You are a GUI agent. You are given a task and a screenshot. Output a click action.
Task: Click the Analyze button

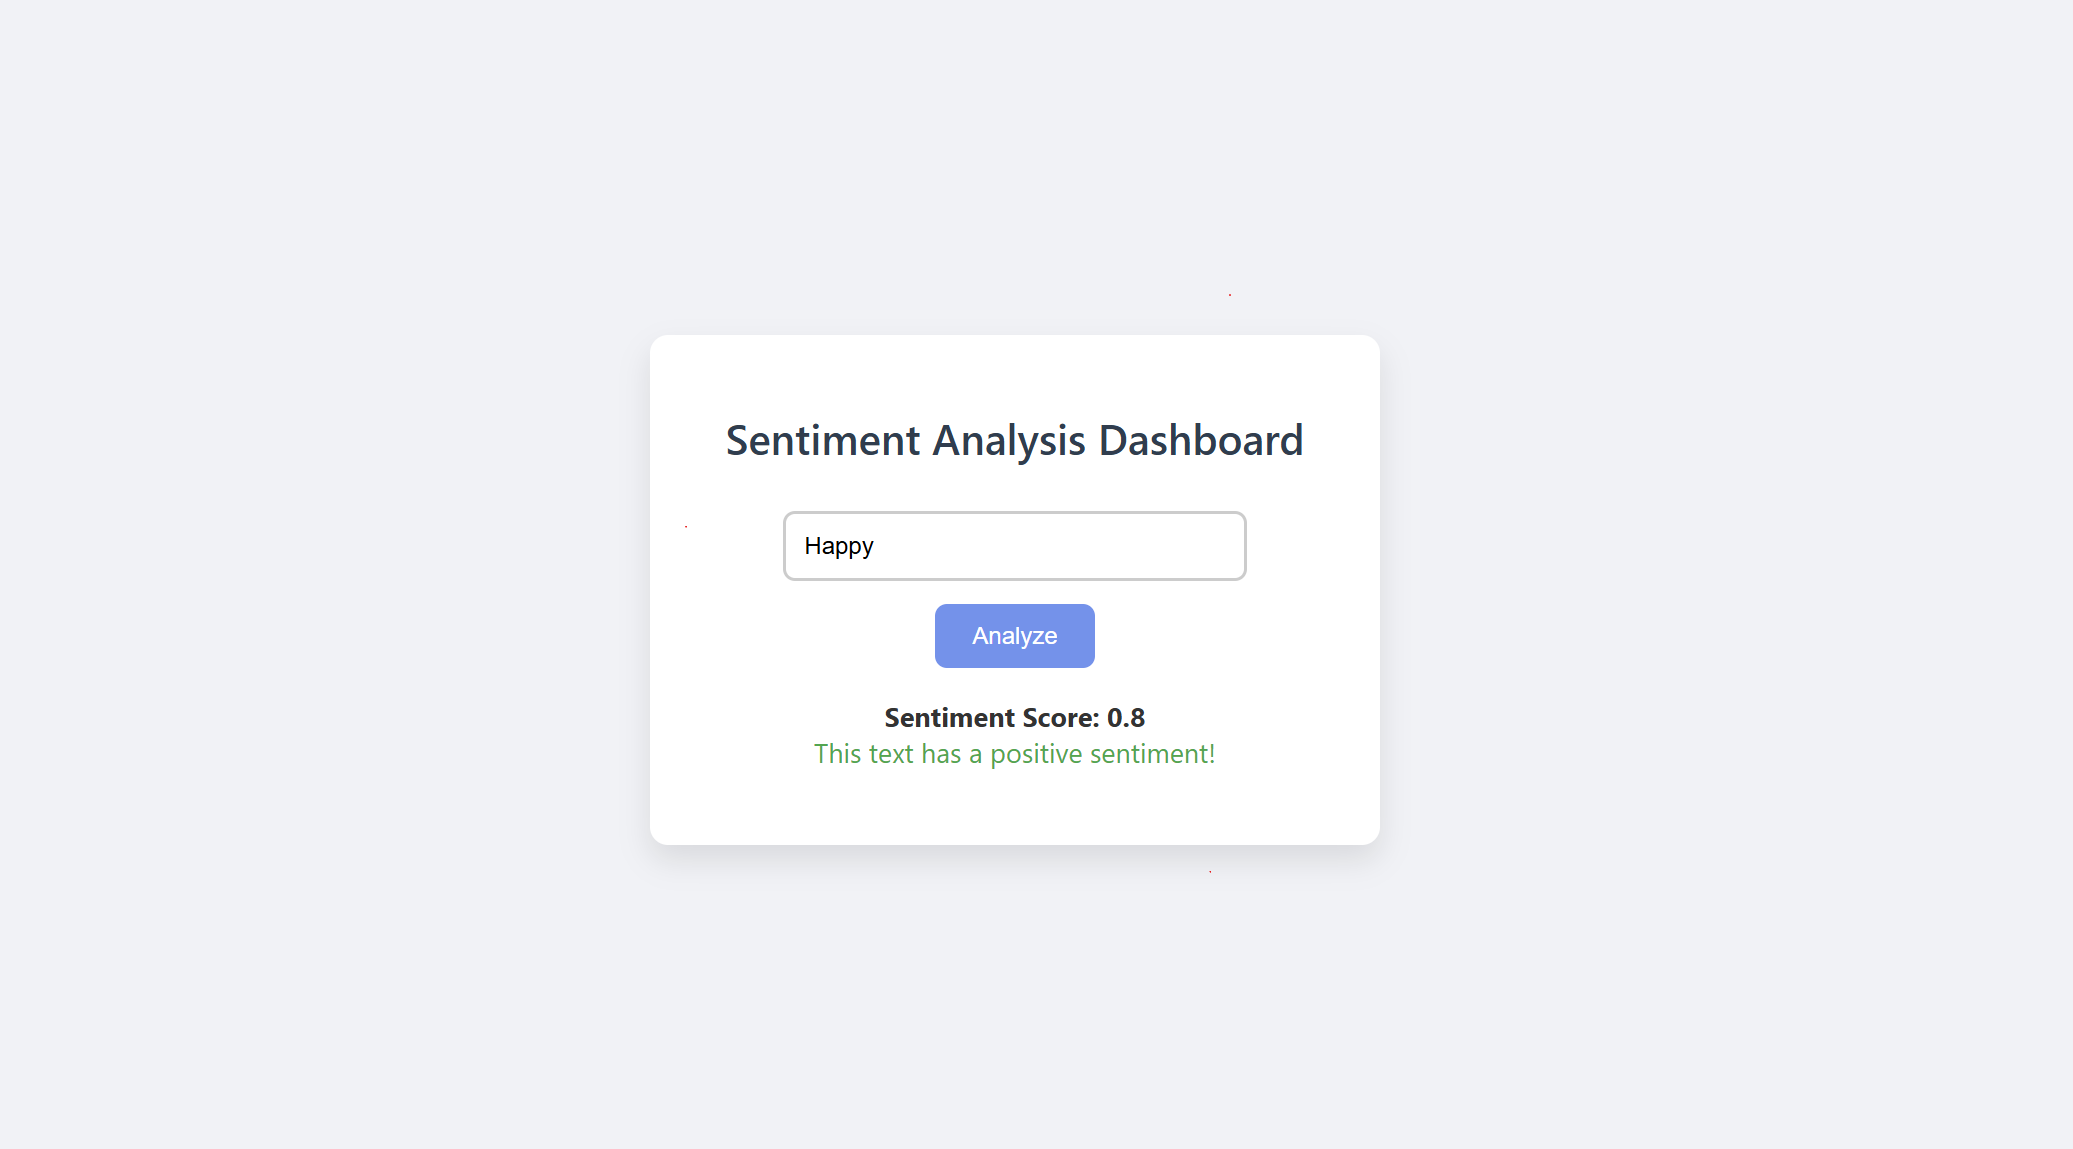tap(1014, 636)
